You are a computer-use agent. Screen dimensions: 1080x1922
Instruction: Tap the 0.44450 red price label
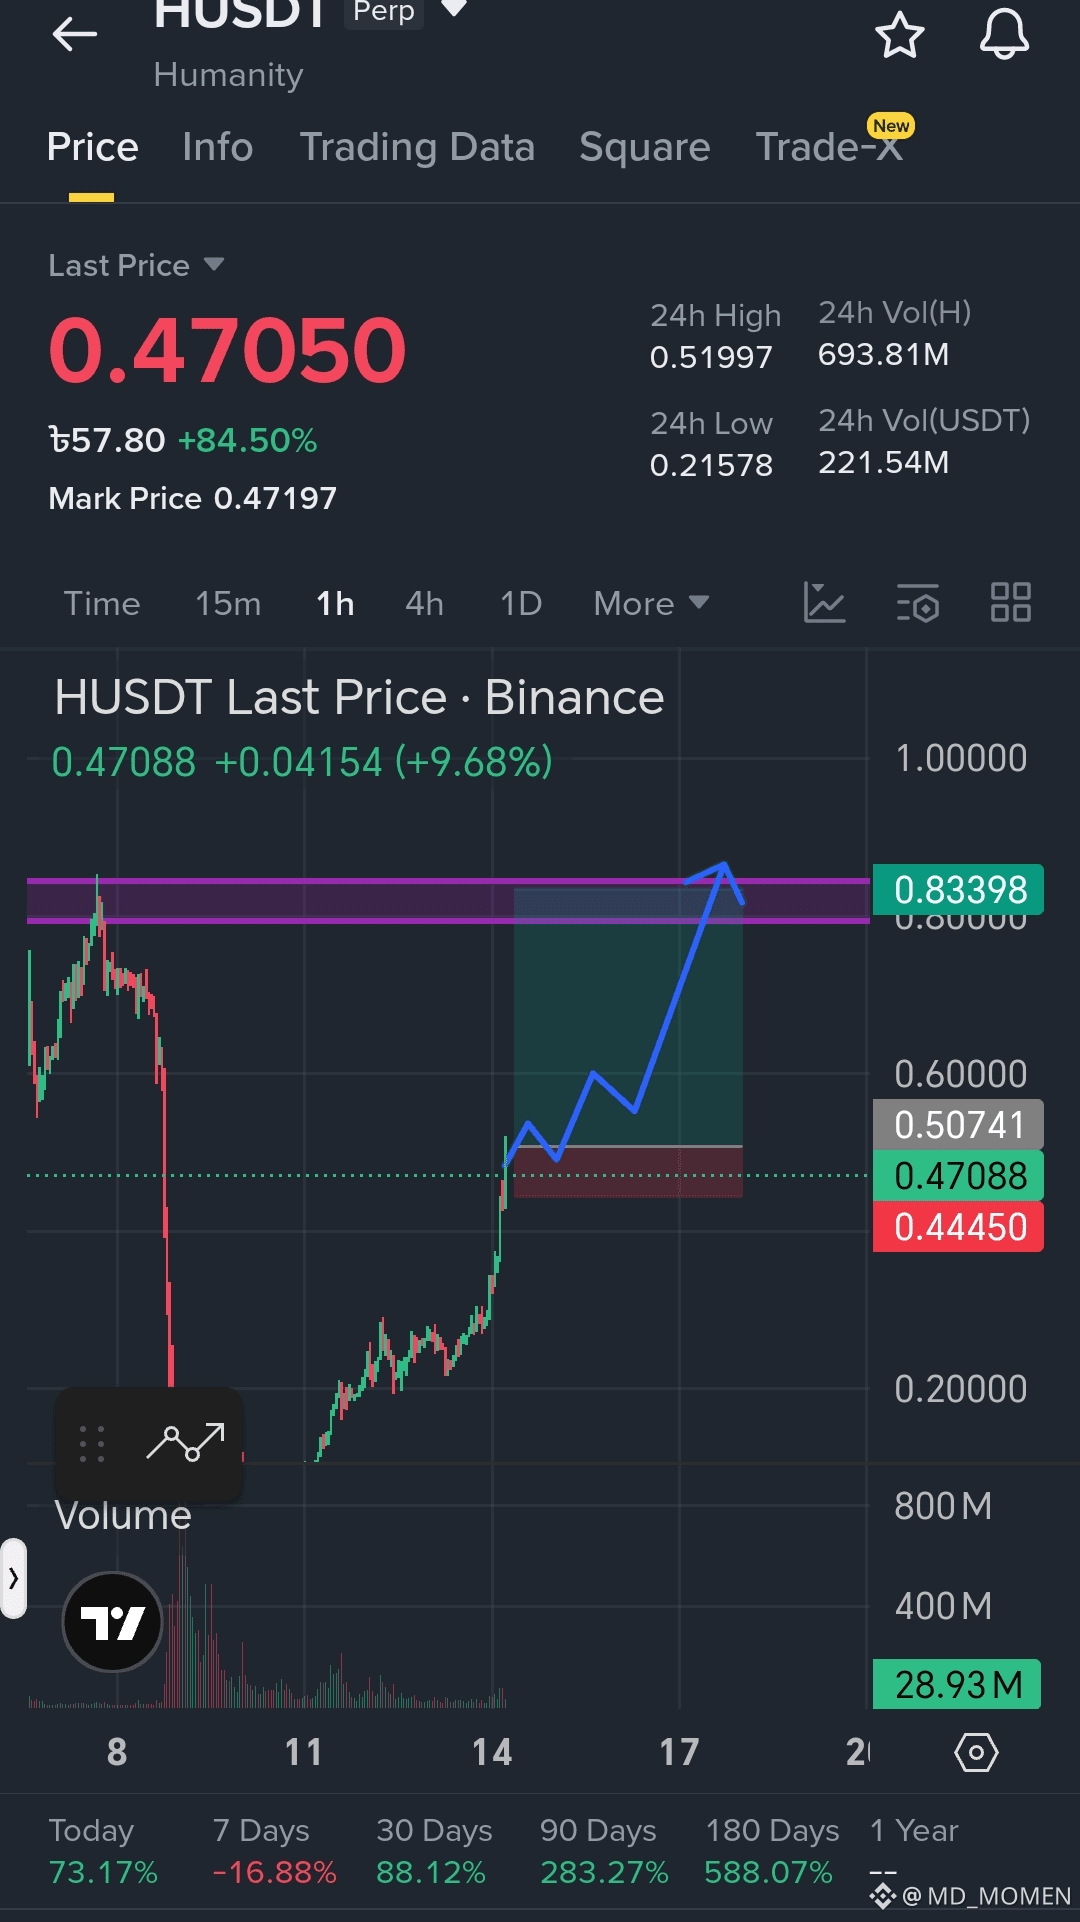pos(958,1227)
